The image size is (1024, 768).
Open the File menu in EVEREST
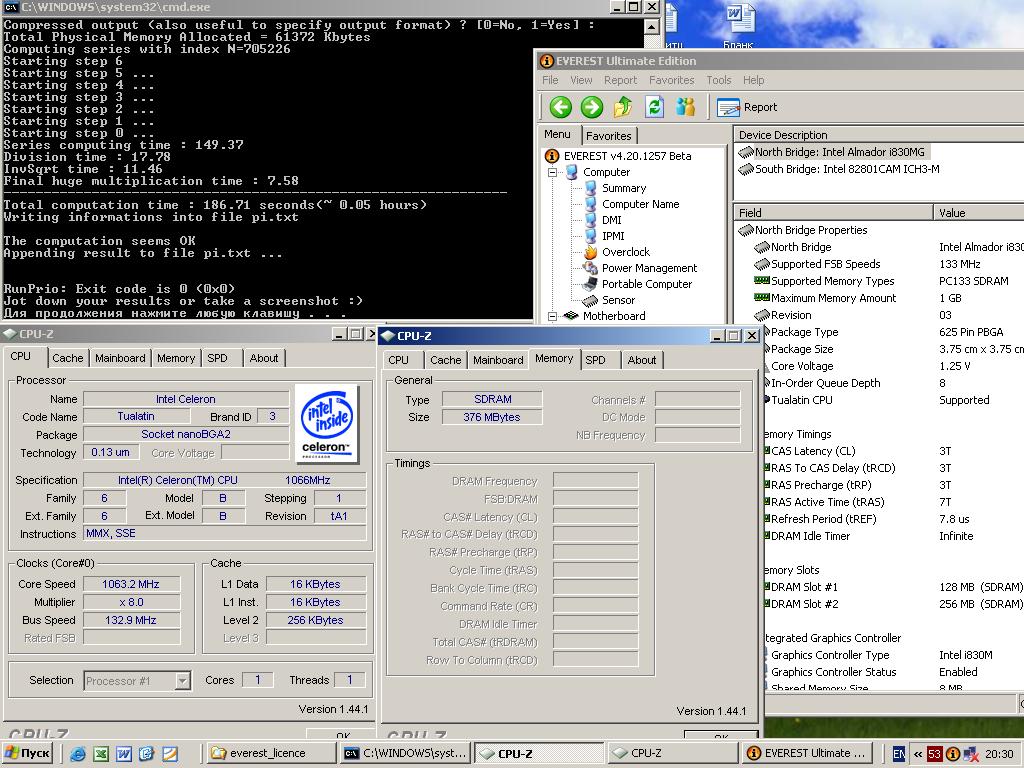(551, 80)
